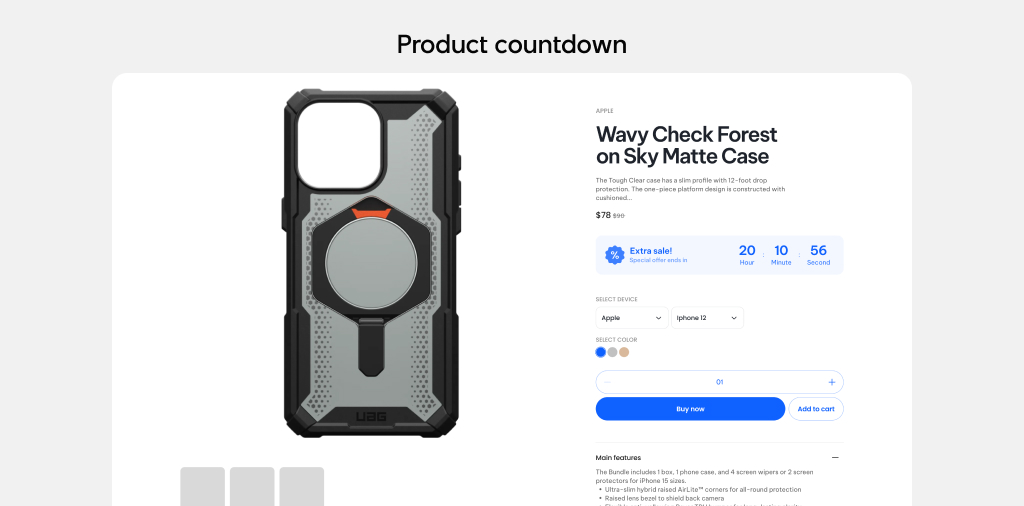This screenshot has width=1024, height=506.
Task: Click the Wavy Check Forest product title
Action: [686, 145]
